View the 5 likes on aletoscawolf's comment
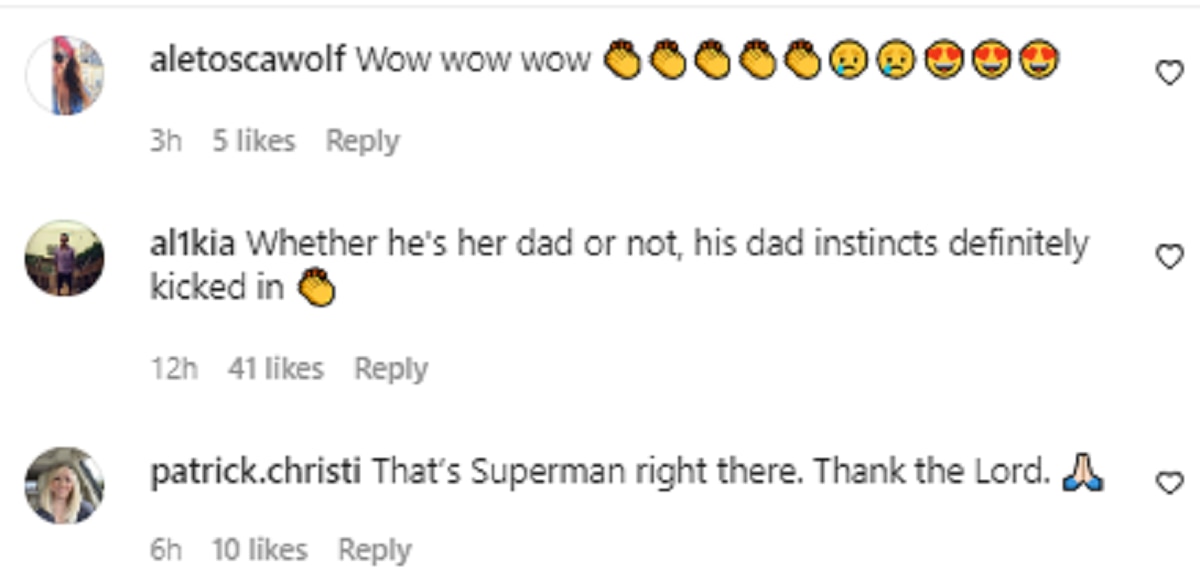Viewport: 1200px width, 582px height. click(x=253, y=141)
